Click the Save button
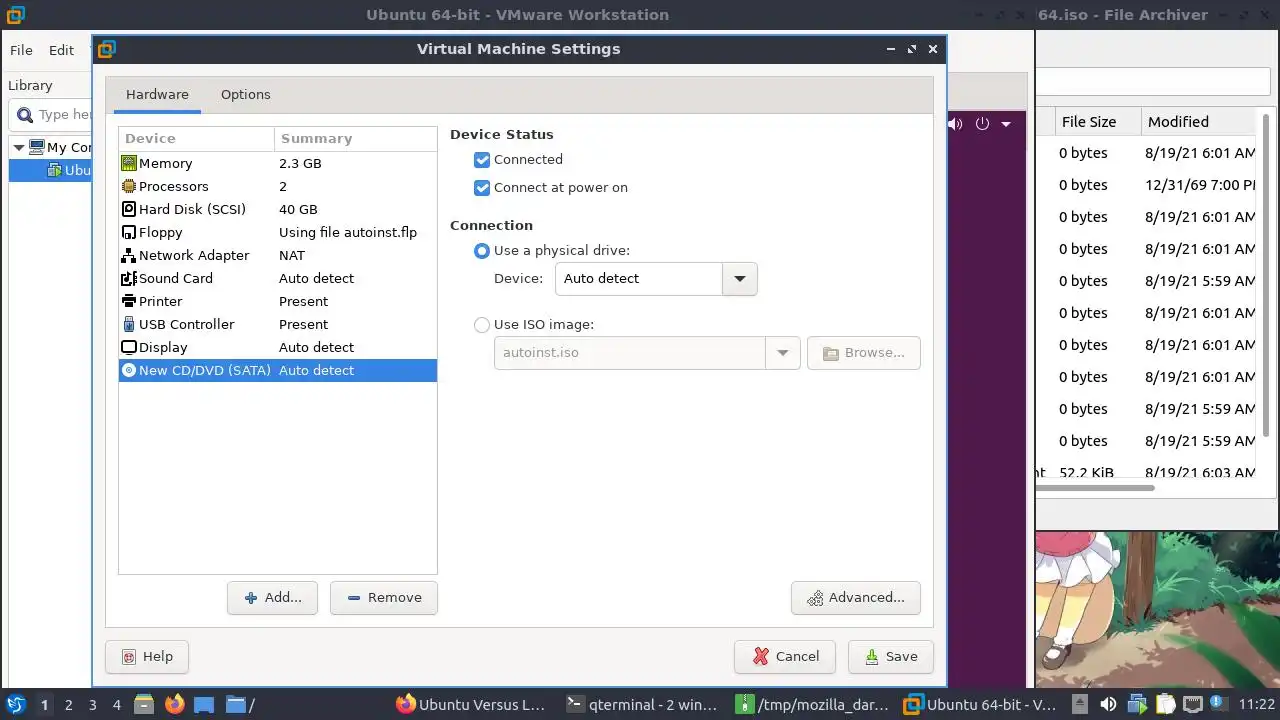The image size is (1280, 720). pos(891,657)
